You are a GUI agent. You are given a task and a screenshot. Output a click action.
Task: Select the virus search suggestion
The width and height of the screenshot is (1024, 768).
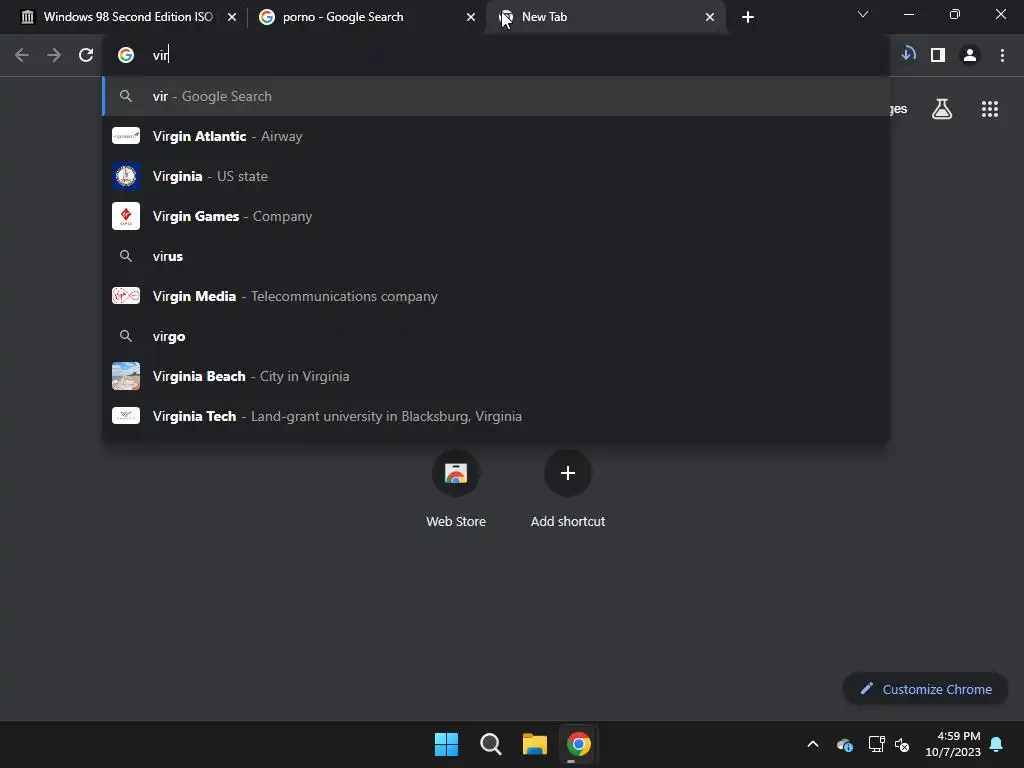[x=496, y=256]
